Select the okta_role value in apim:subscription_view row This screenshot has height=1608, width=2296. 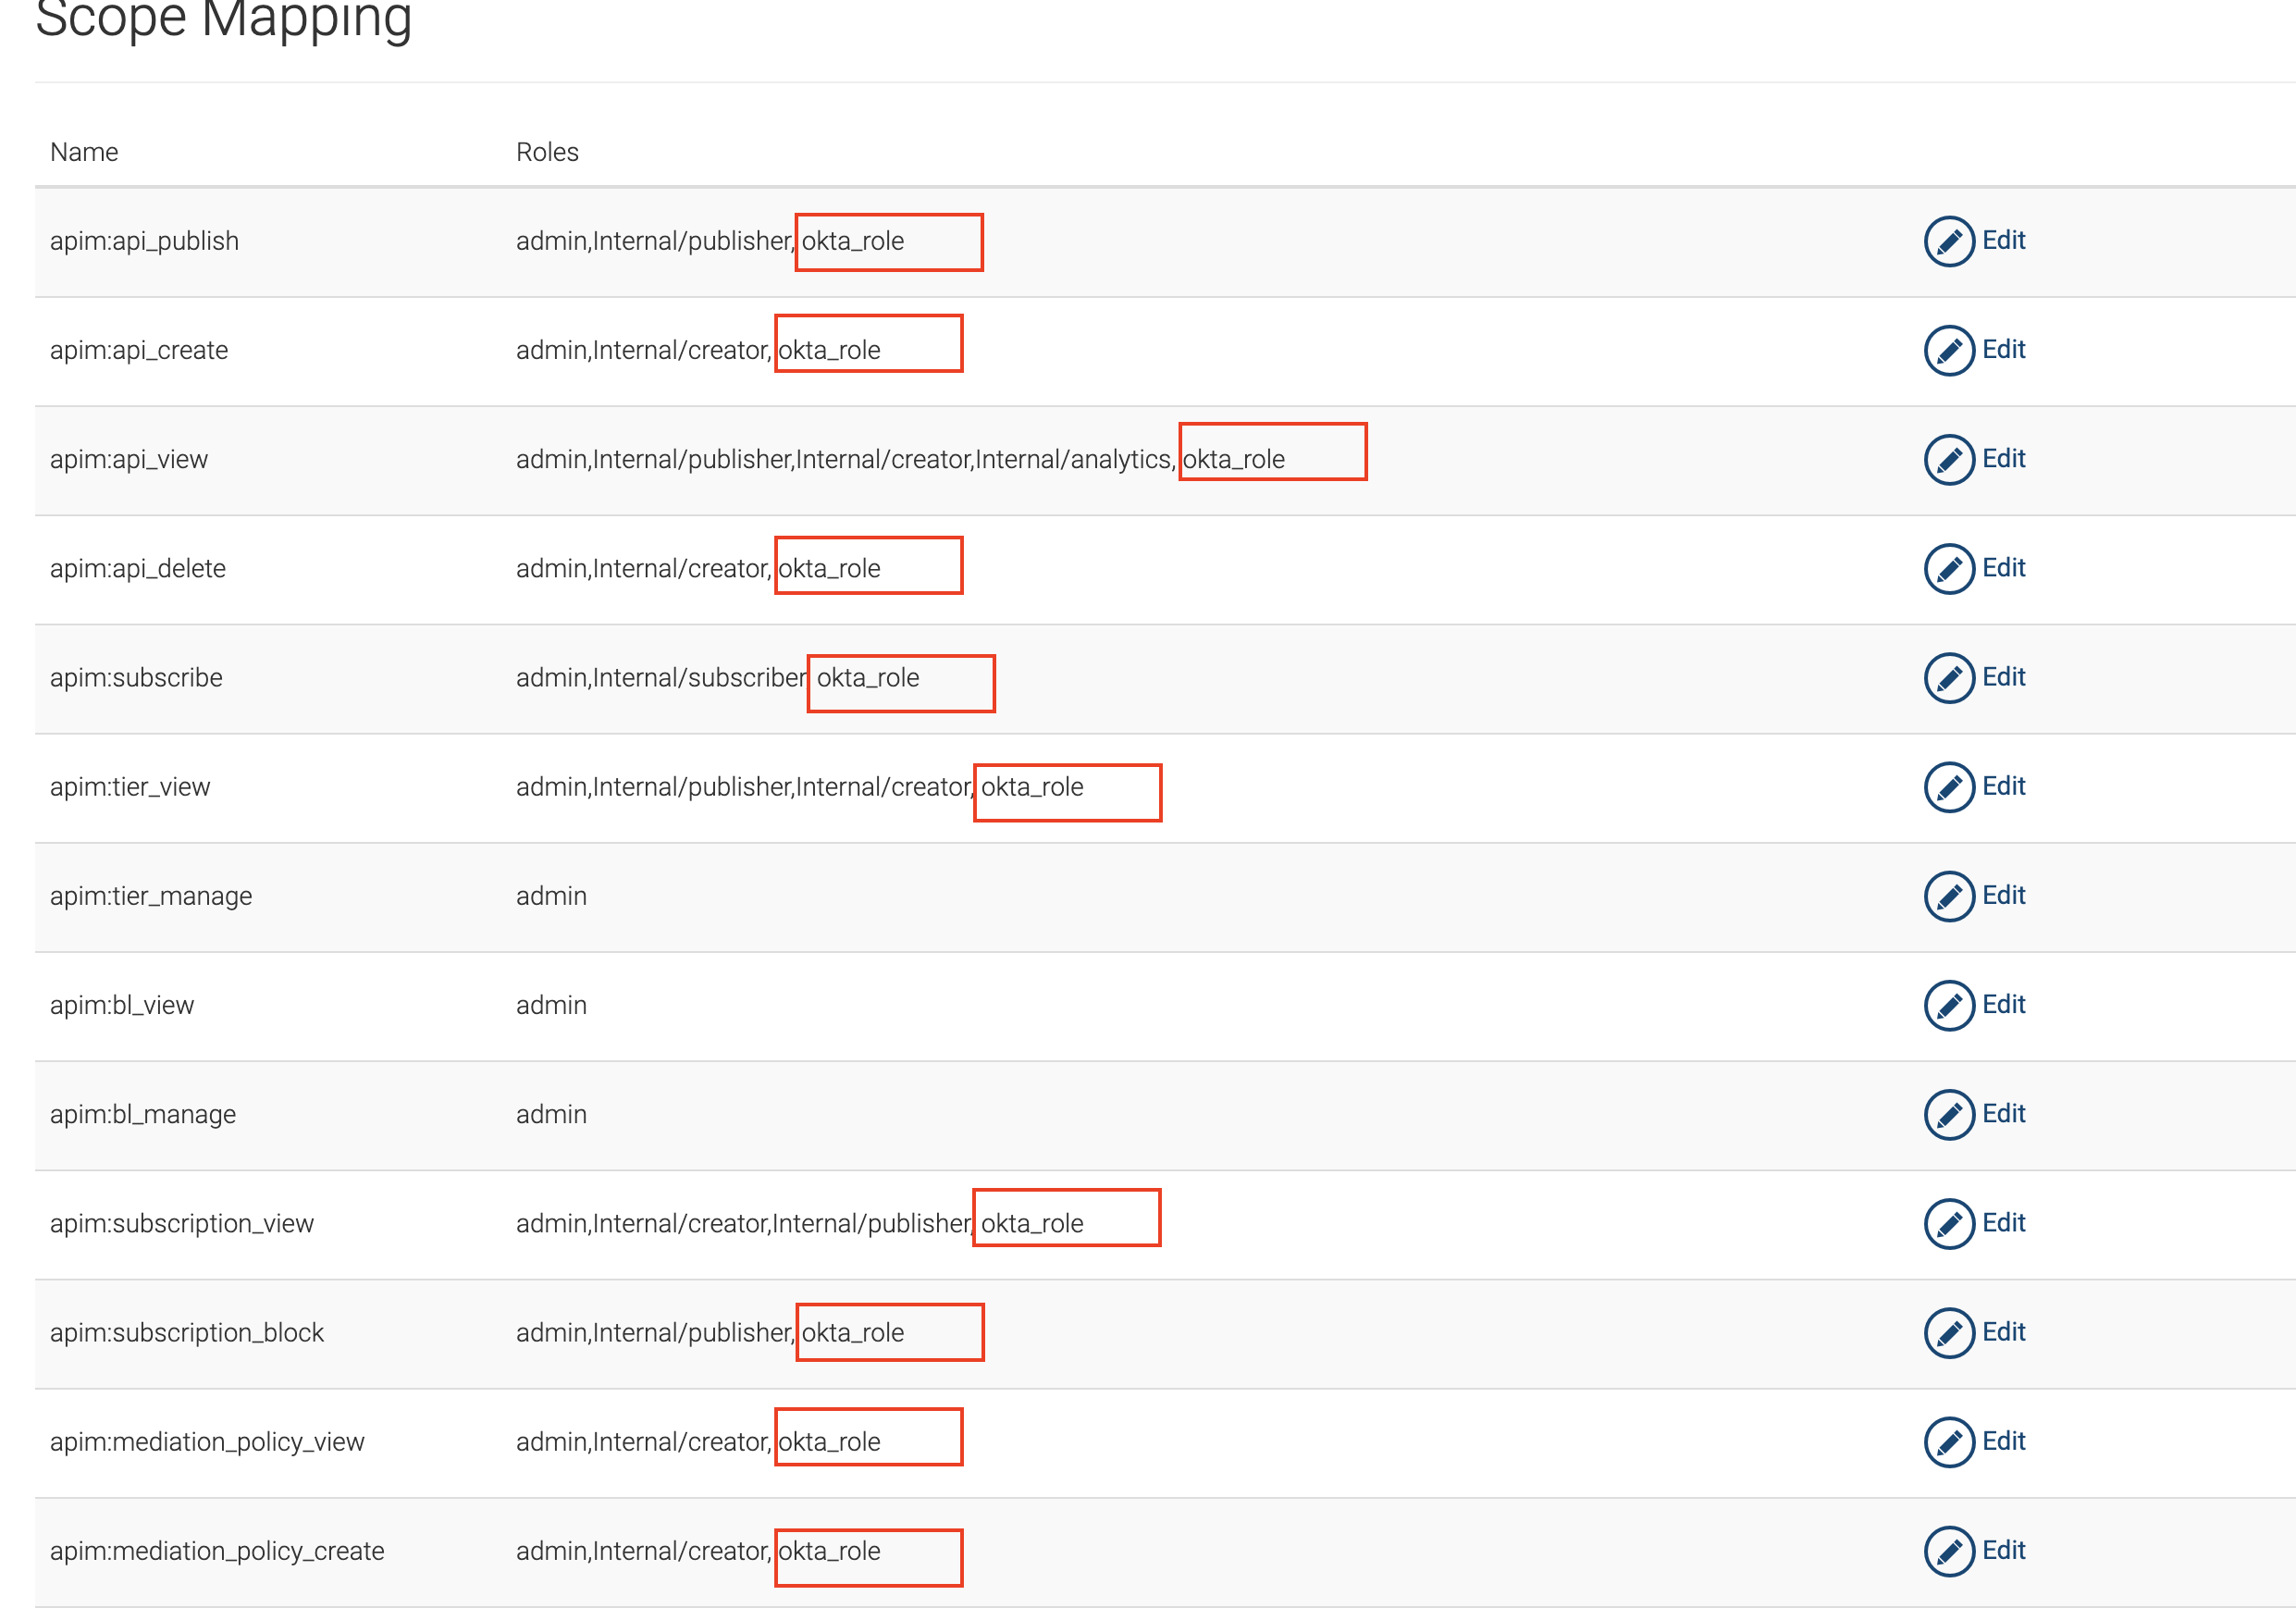point(1031,1221)
